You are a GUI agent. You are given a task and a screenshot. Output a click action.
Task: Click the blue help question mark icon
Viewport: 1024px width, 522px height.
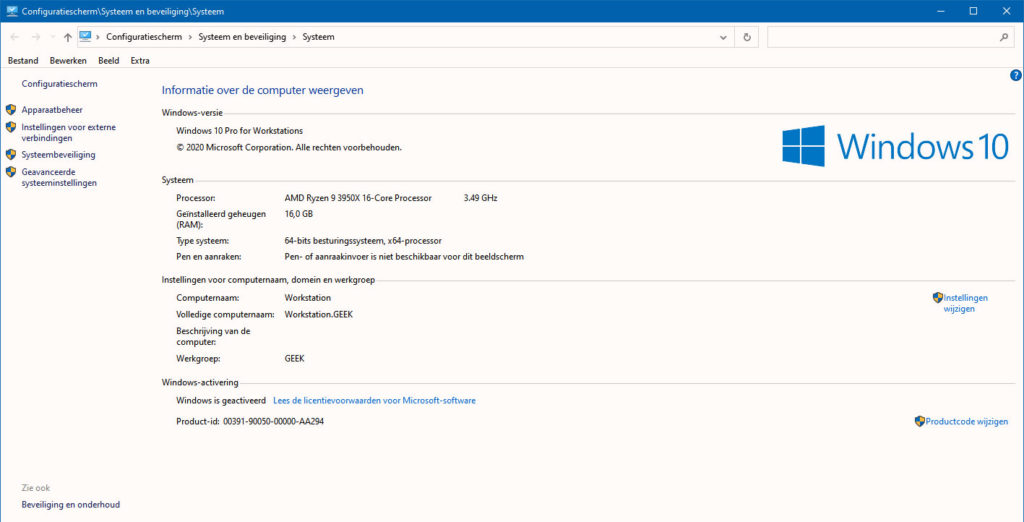click(1016, 76)
